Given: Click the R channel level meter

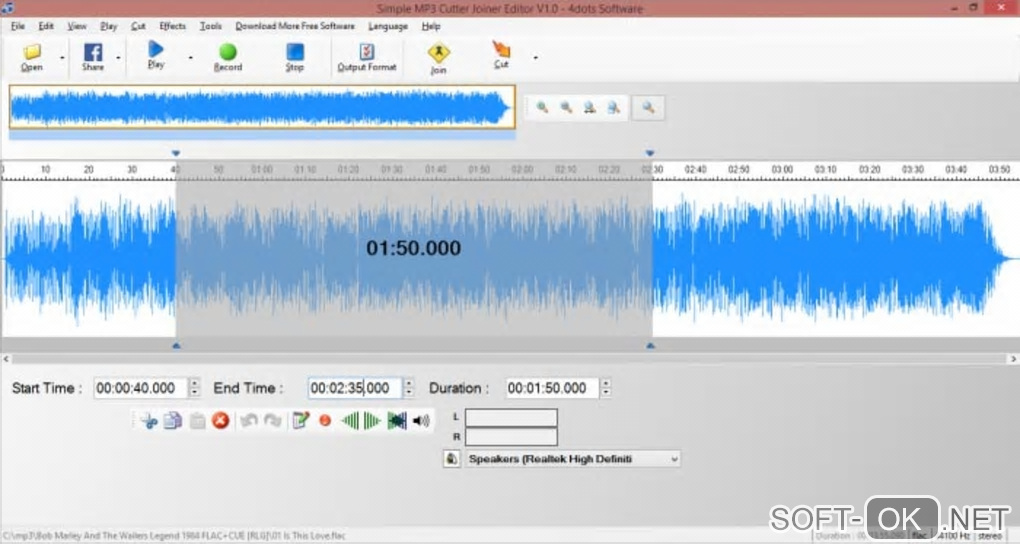Looking at the screenshot, I should [511, 436].
